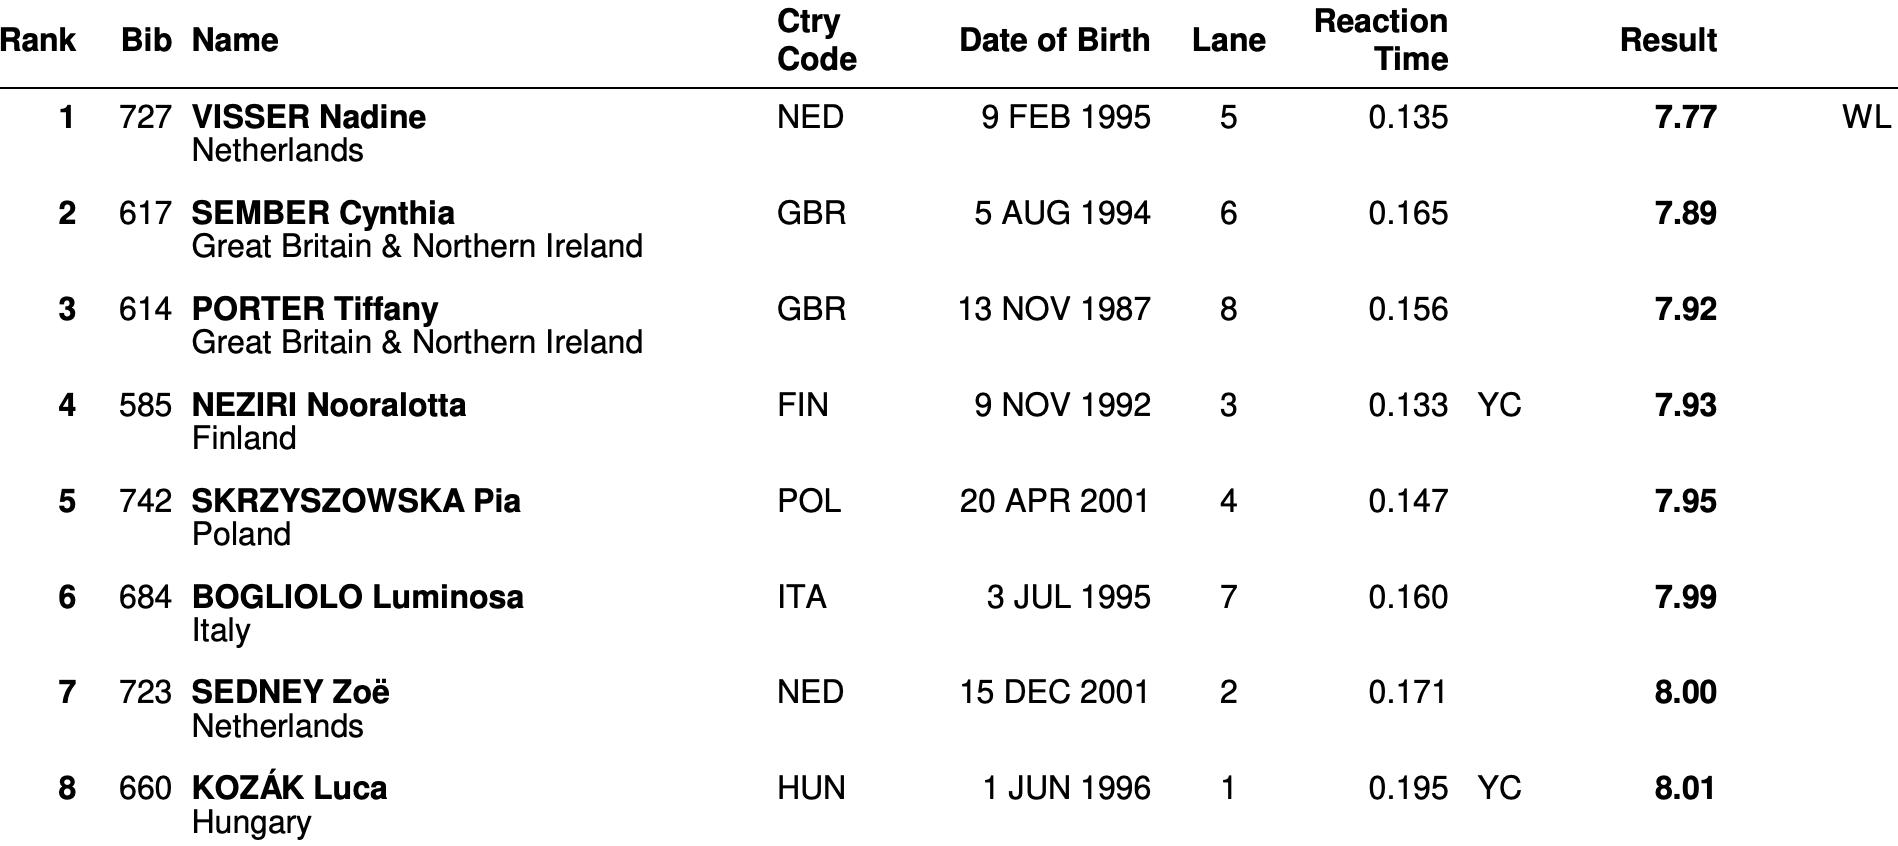Click athlete name VISSER Nadine
Image resolution: width=1898 pixels, height=846 pixels.
309,117
